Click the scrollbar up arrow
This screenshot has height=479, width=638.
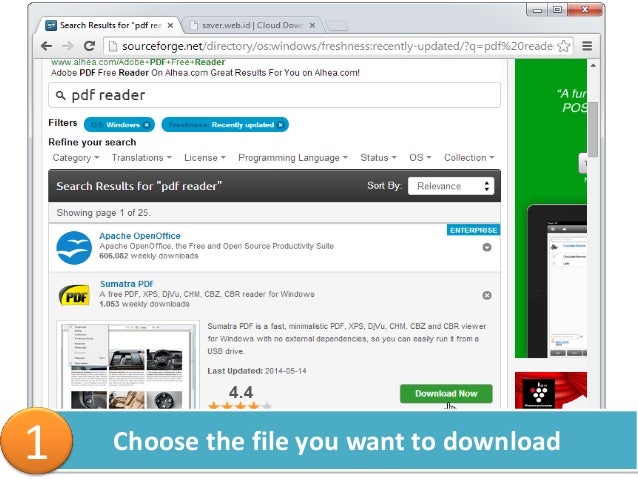click(593, 66)
